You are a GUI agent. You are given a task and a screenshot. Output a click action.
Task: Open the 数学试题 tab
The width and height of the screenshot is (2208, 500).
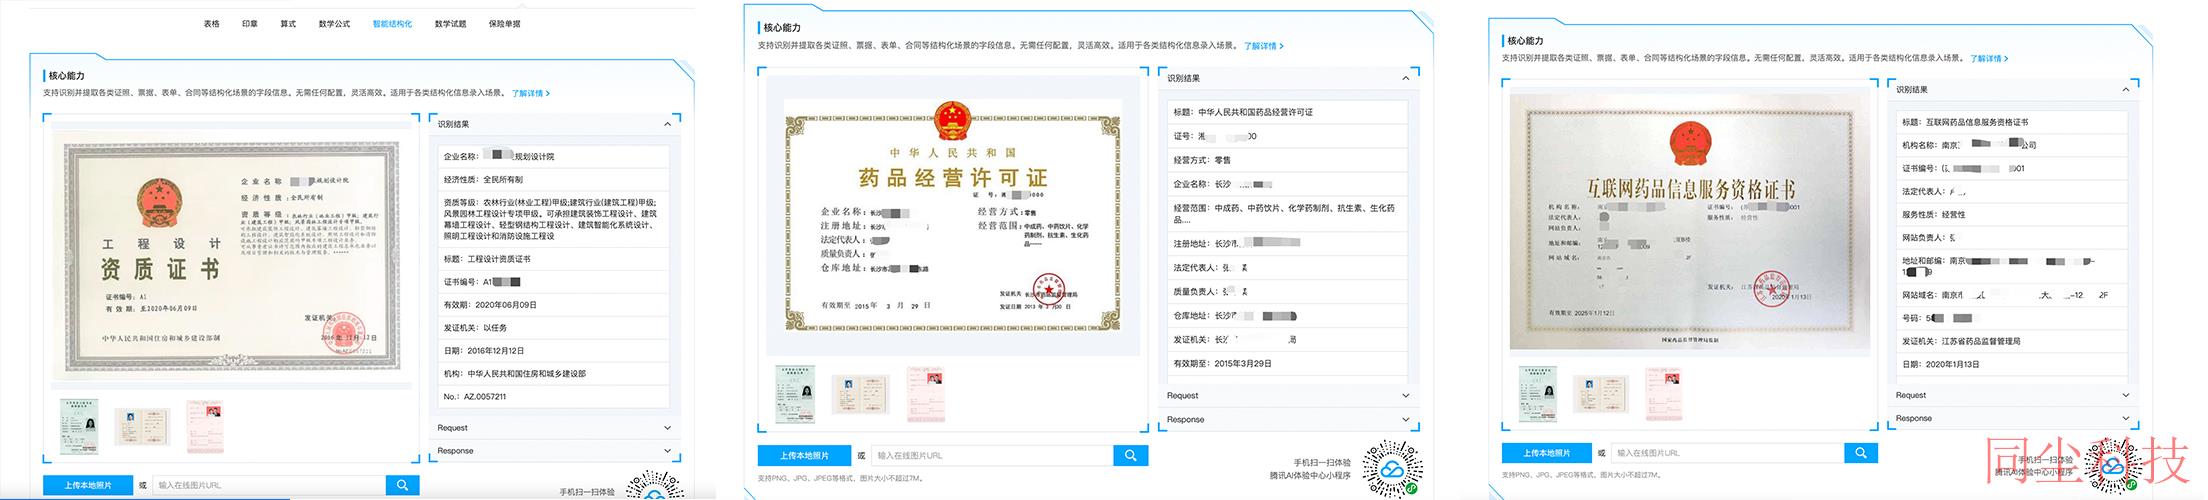click(x=450, y=24)
